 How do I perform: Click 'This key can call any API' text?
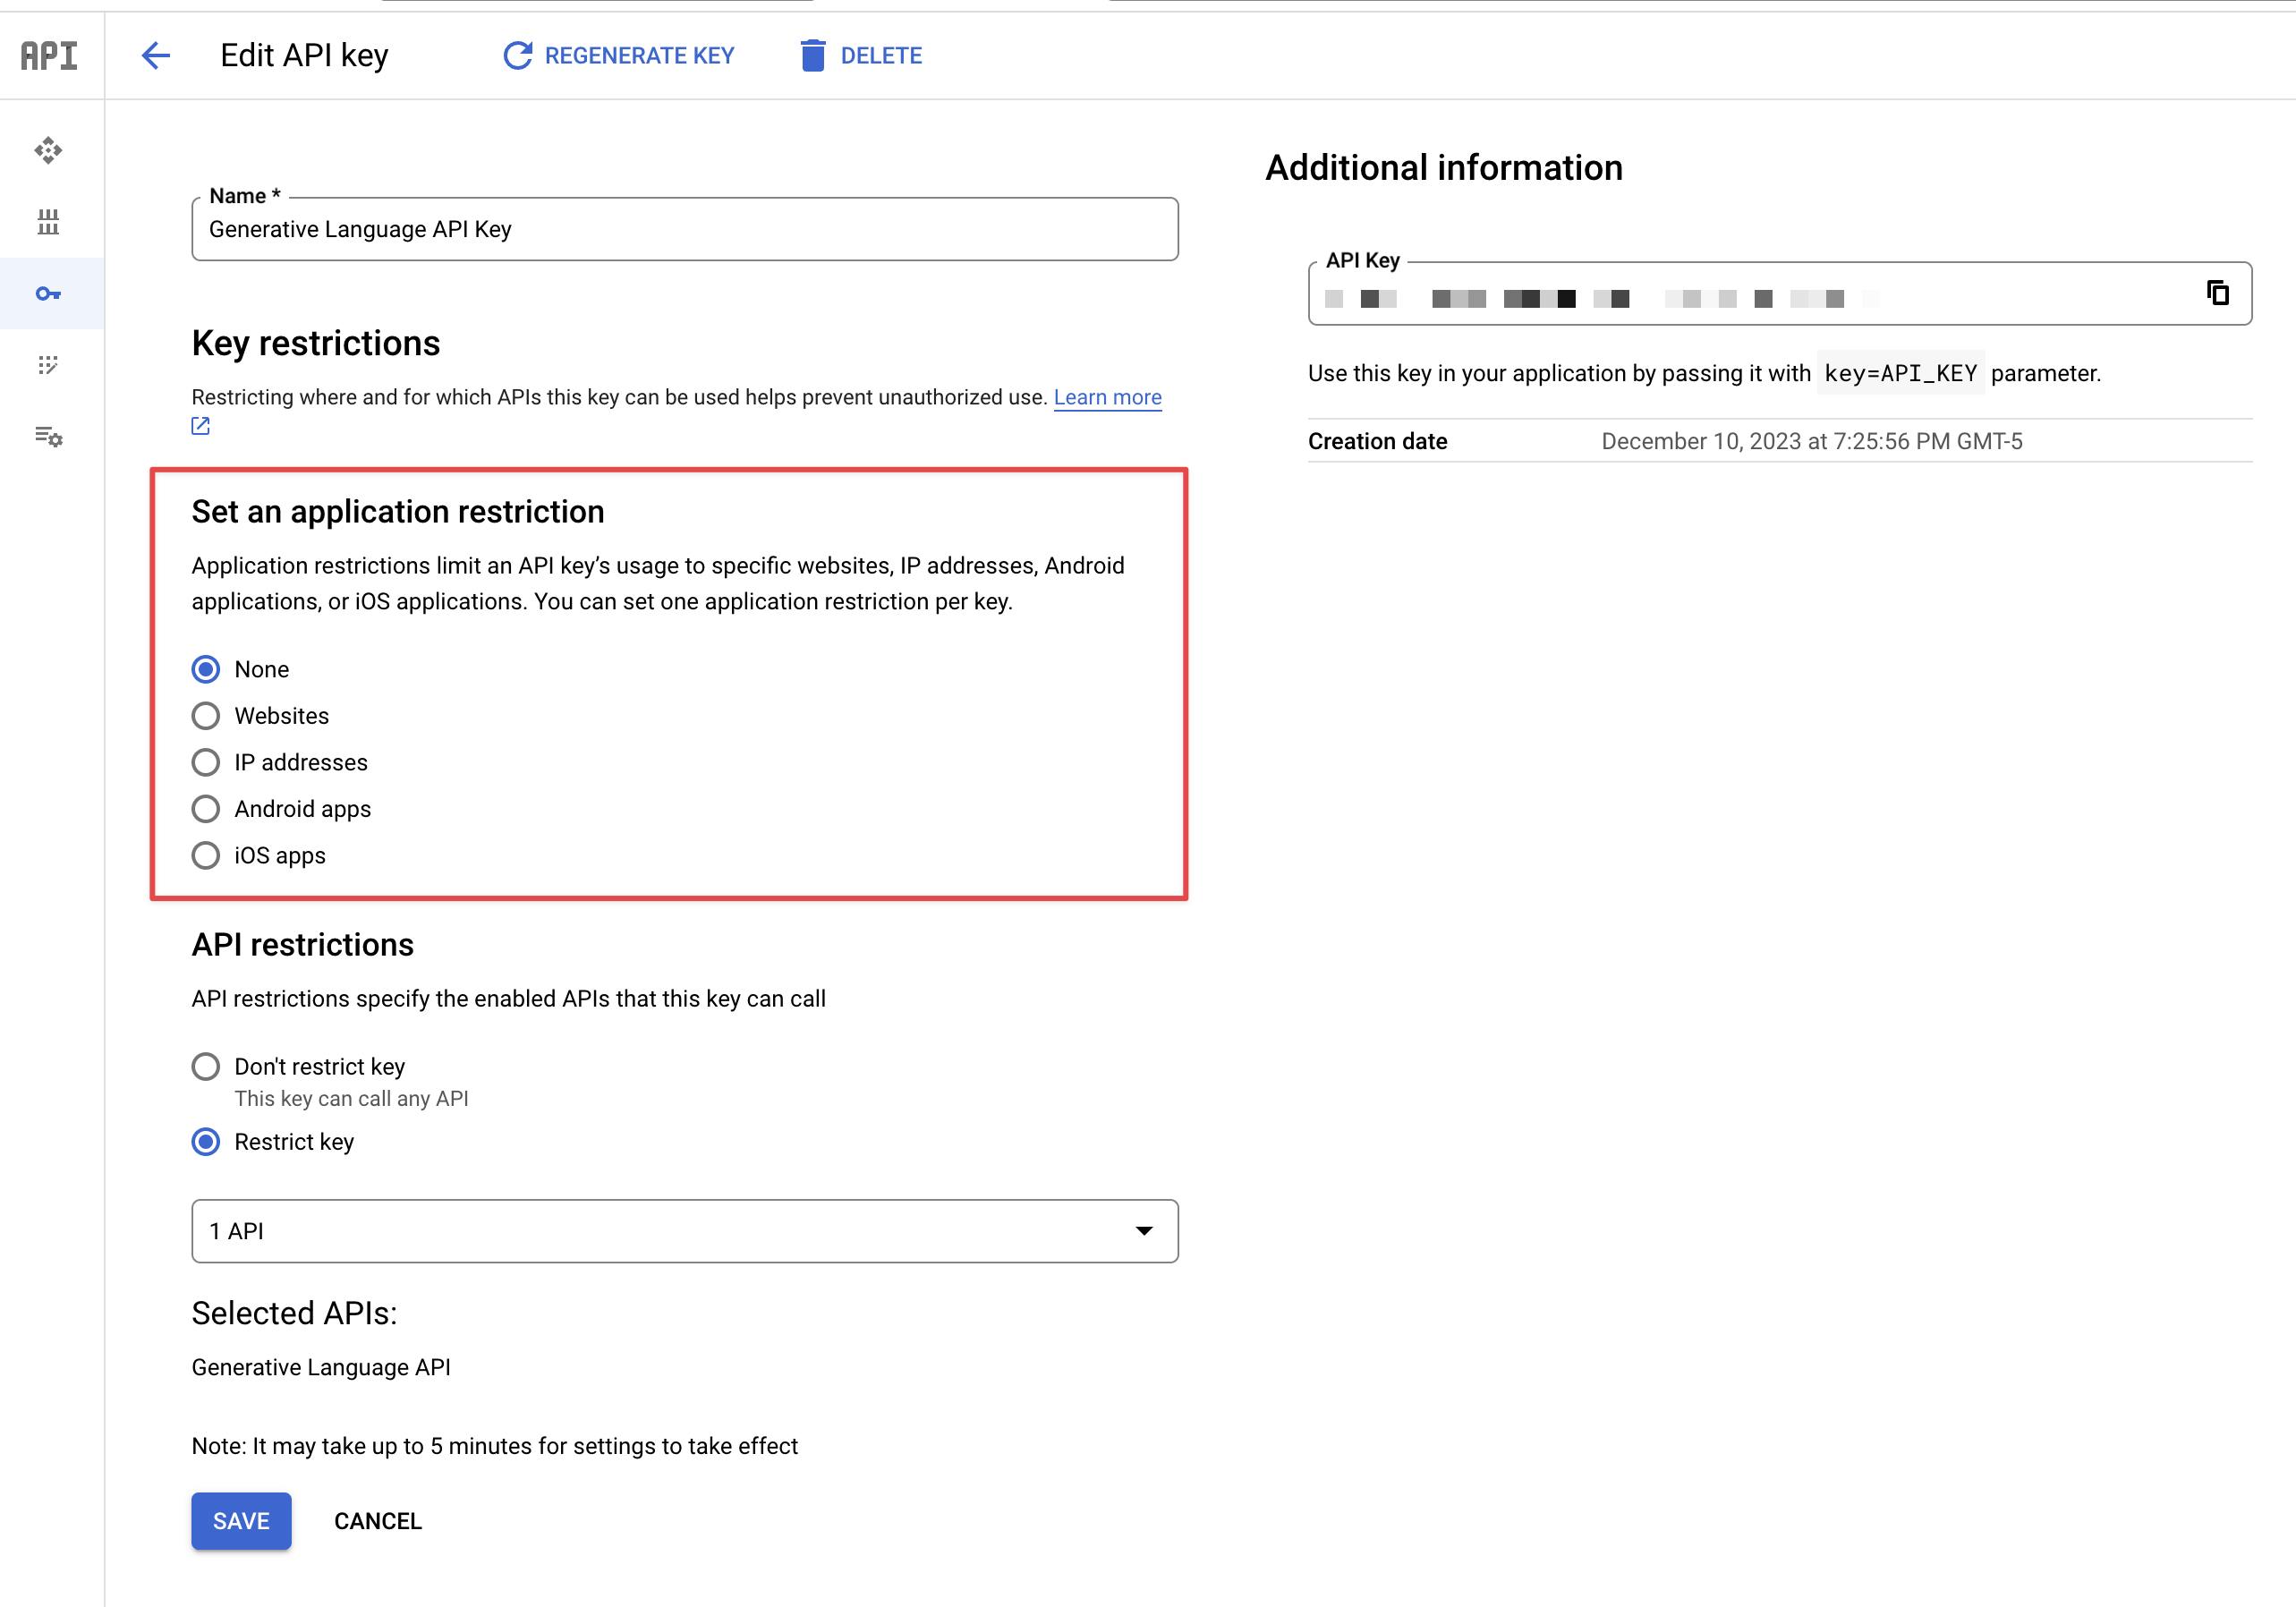coord(351,1098)
